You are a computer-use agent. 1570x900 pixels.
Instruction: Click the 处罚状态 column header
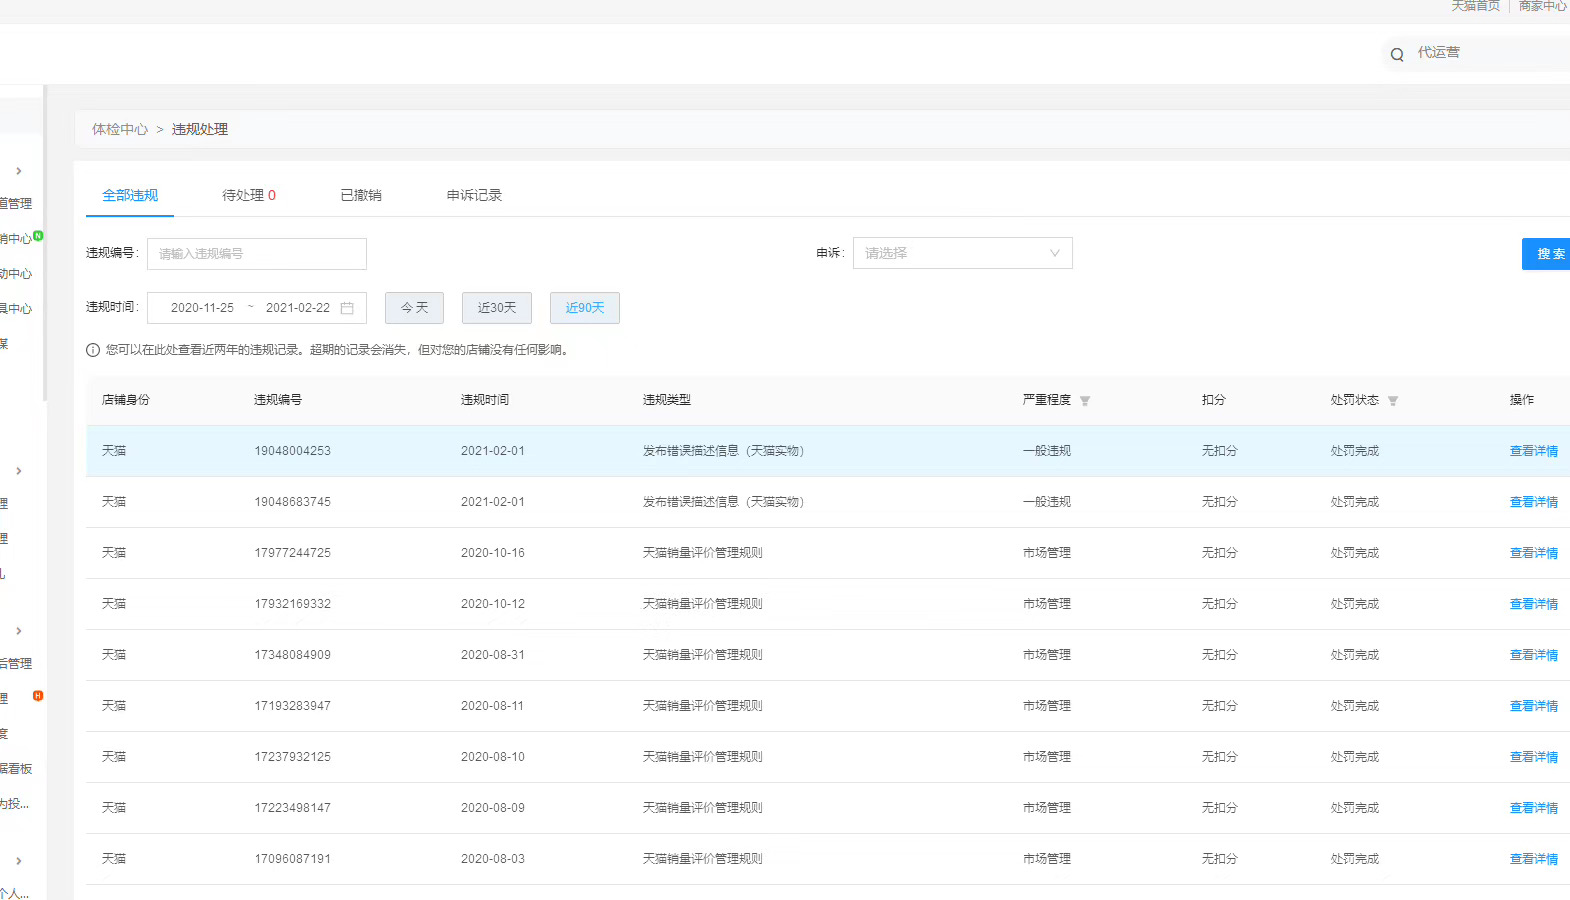click(1355, 400)
